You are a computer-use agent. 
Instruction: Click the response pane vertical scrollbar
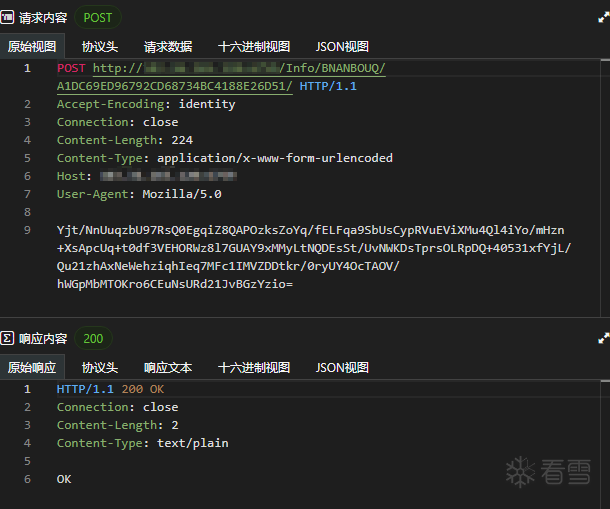pyautogui.click(x=605, y=444)
